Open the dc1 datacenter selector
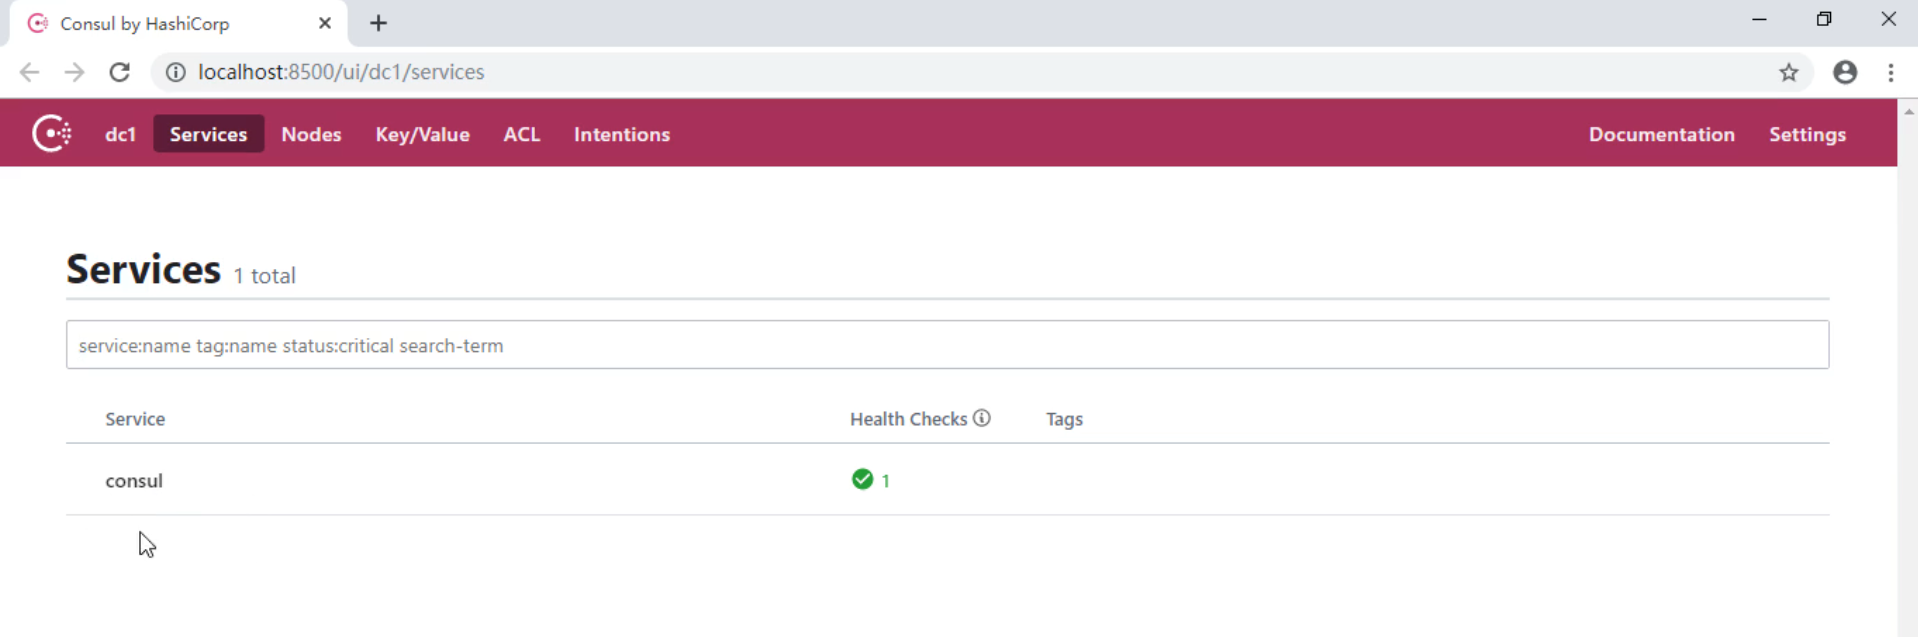The width and height of the screenshot is (1918, 637). tap(120, 134)
